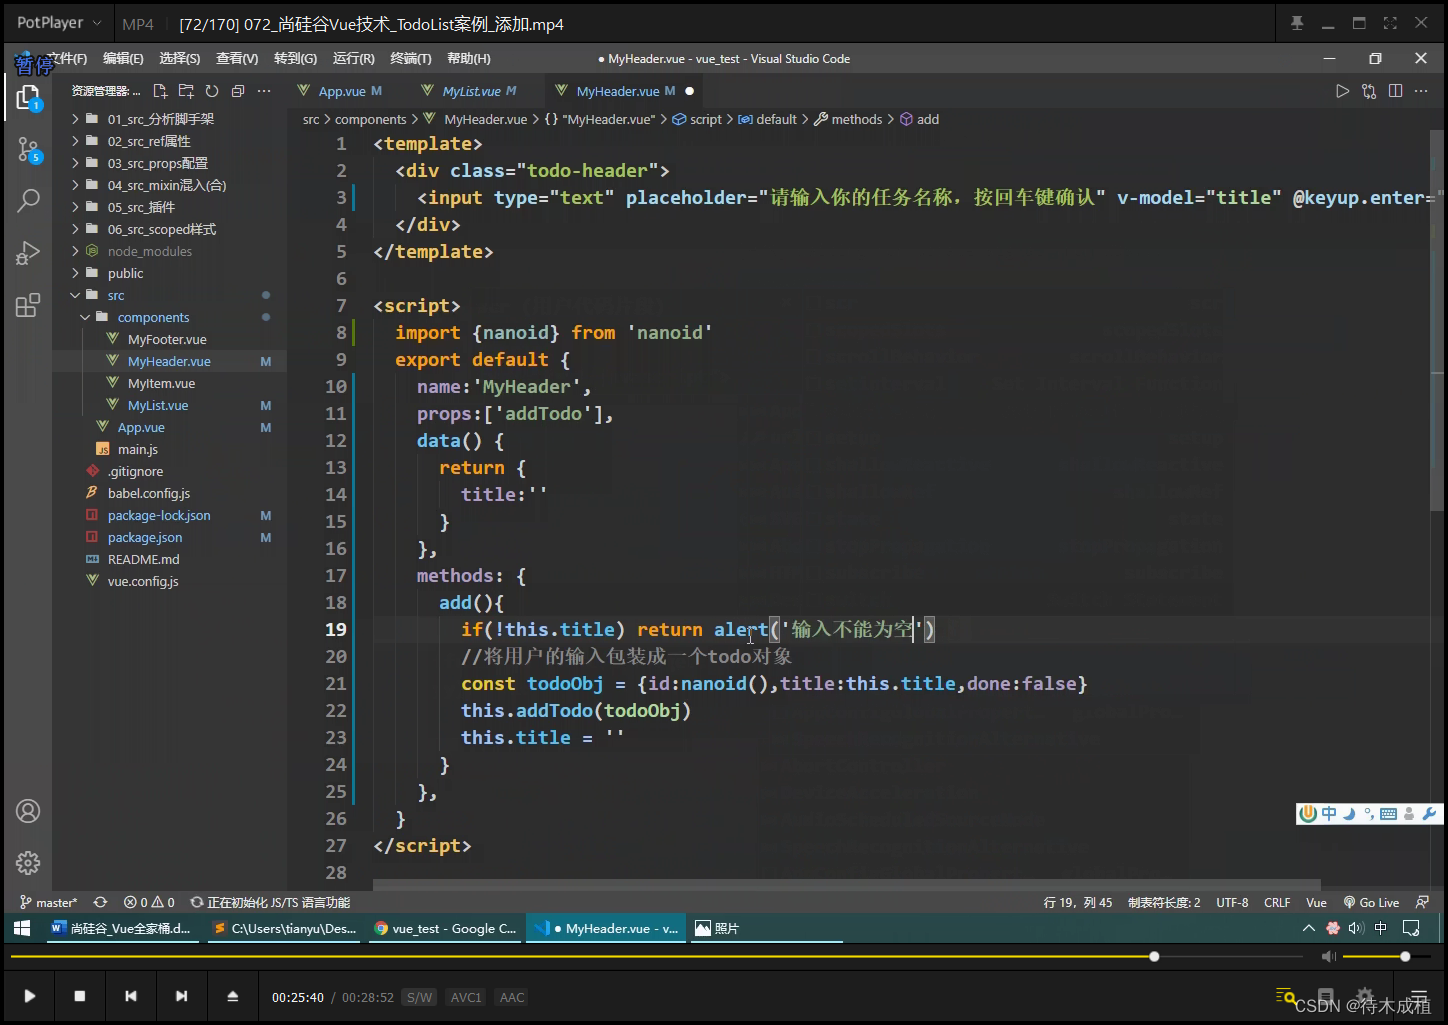Split the editor to the right
This screenshot has width=1448, height=1025.
1395,91
